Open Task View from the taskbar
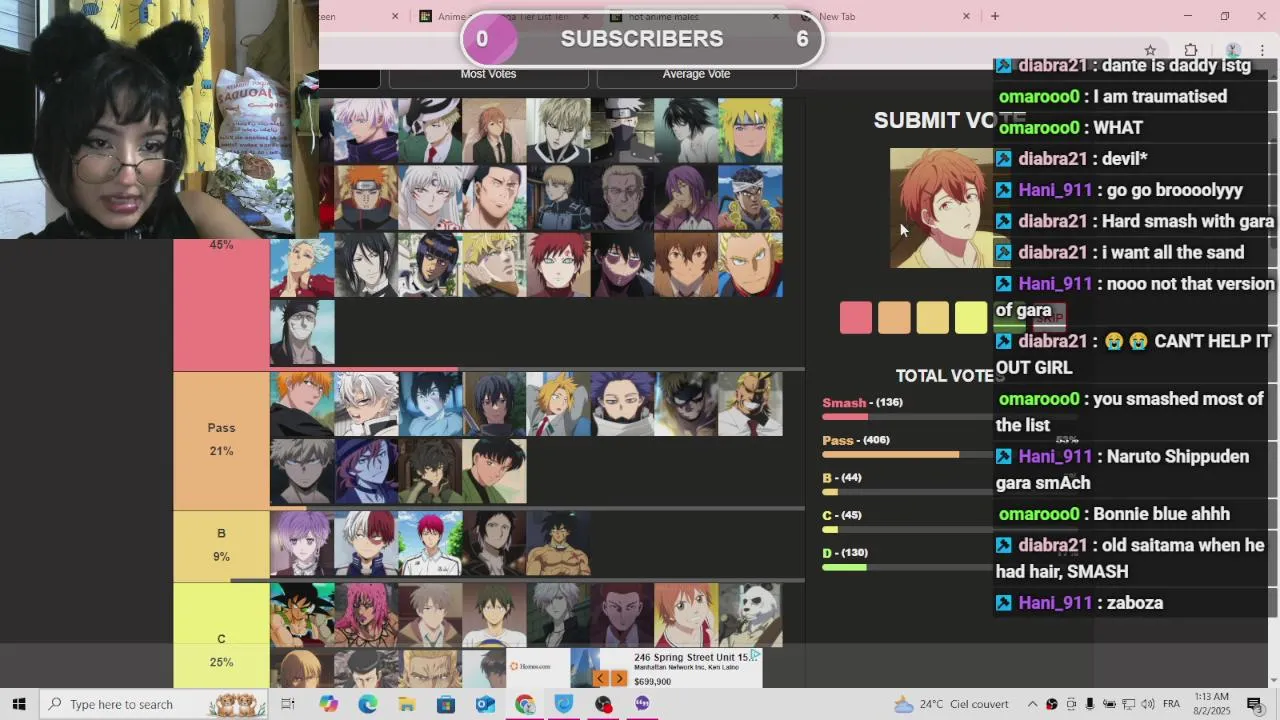Viewport: 1280px width, 720px height. [x=288, y=704]
